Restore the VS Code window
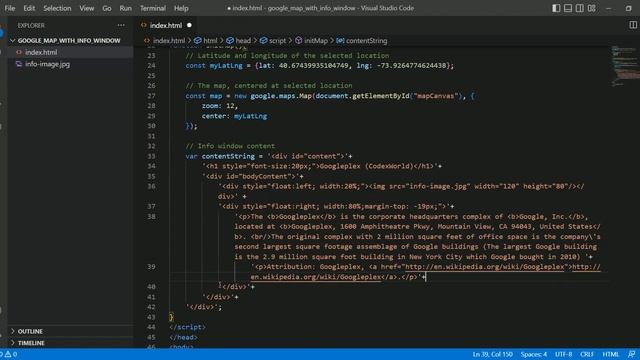640x360 pixels. click(x=629, y=8)
